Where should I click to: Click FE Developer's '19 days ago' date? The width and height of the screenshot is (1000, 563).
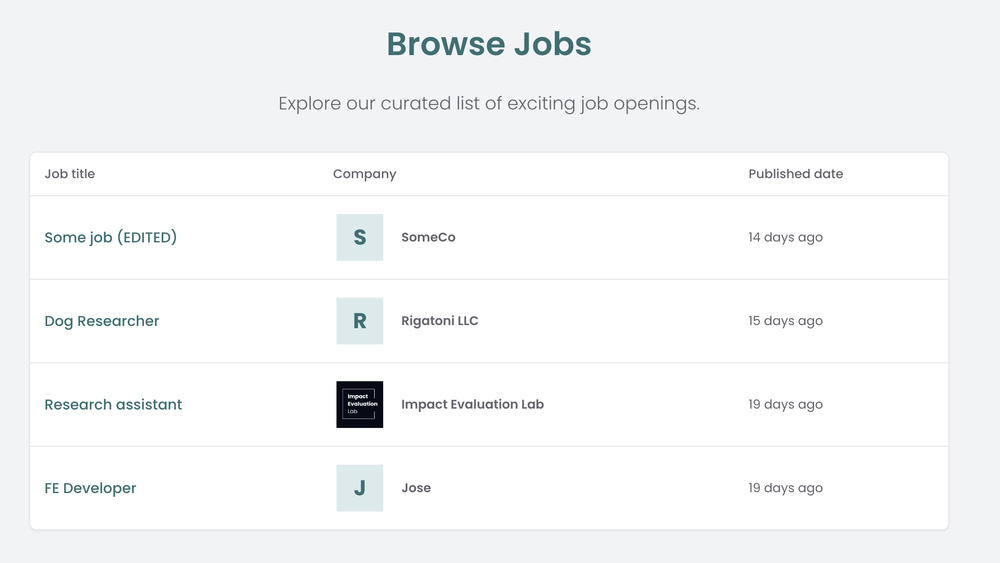pos(785,488)
